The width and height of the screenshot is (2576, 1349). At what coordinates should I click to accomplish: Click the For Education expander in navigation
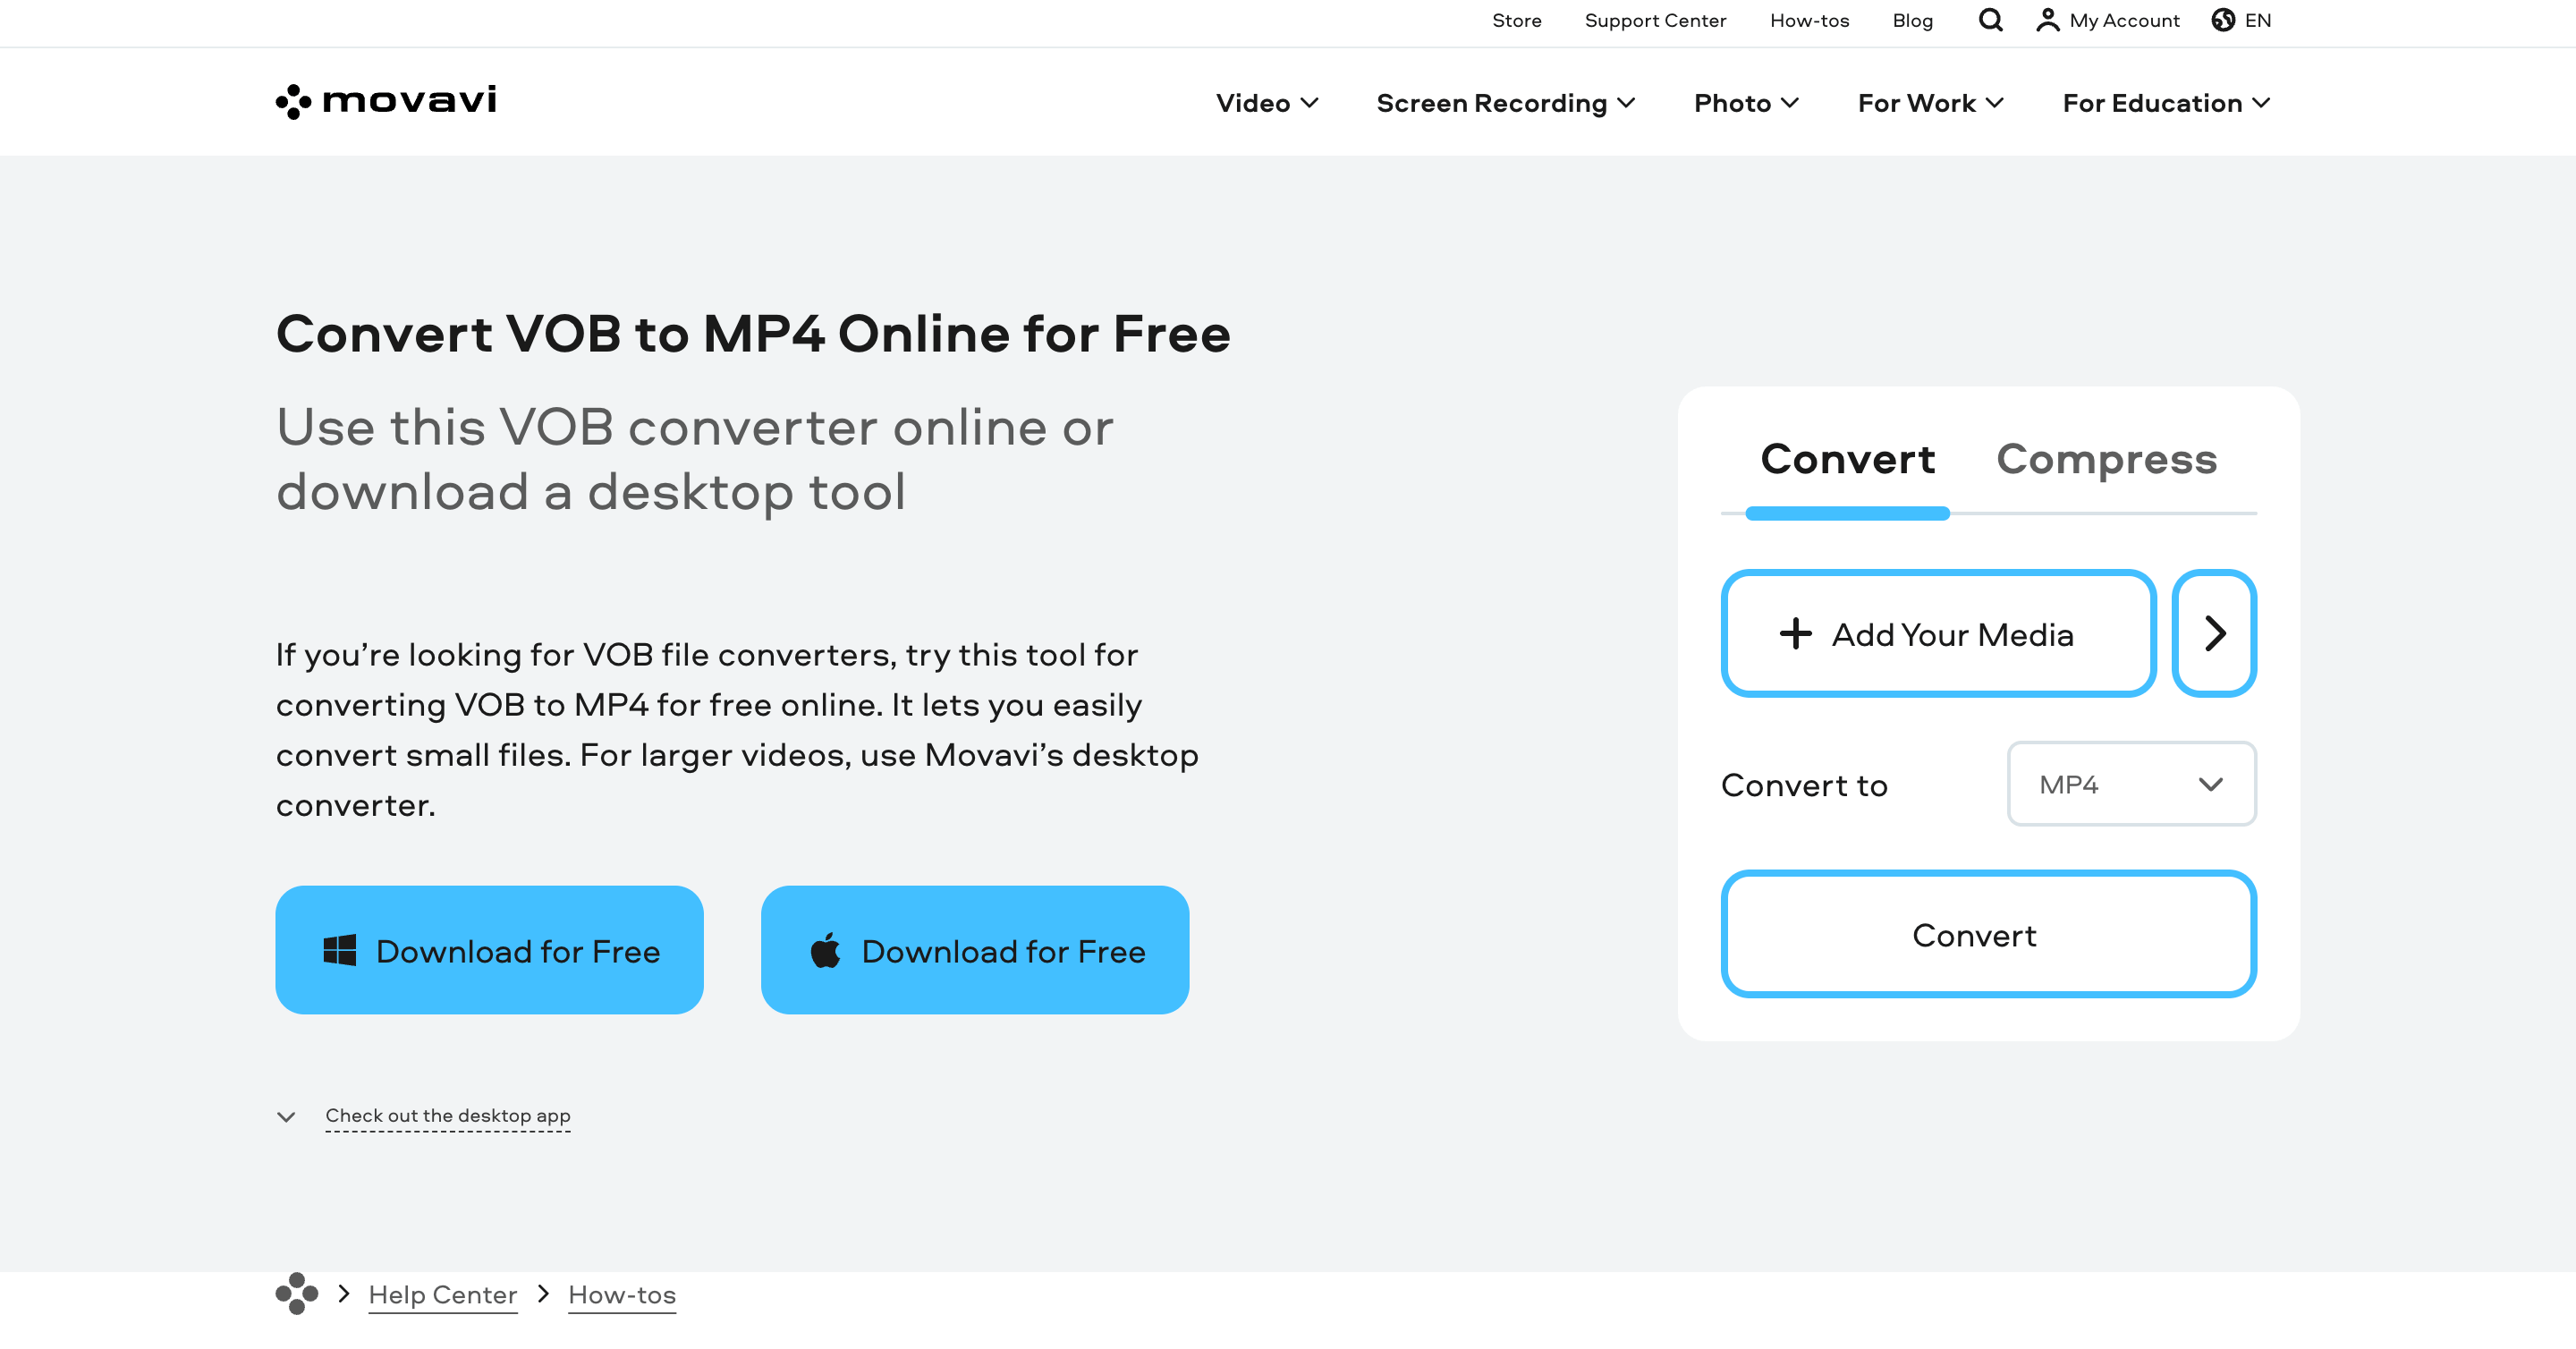pyautogui.click(x=2165, y=102)
